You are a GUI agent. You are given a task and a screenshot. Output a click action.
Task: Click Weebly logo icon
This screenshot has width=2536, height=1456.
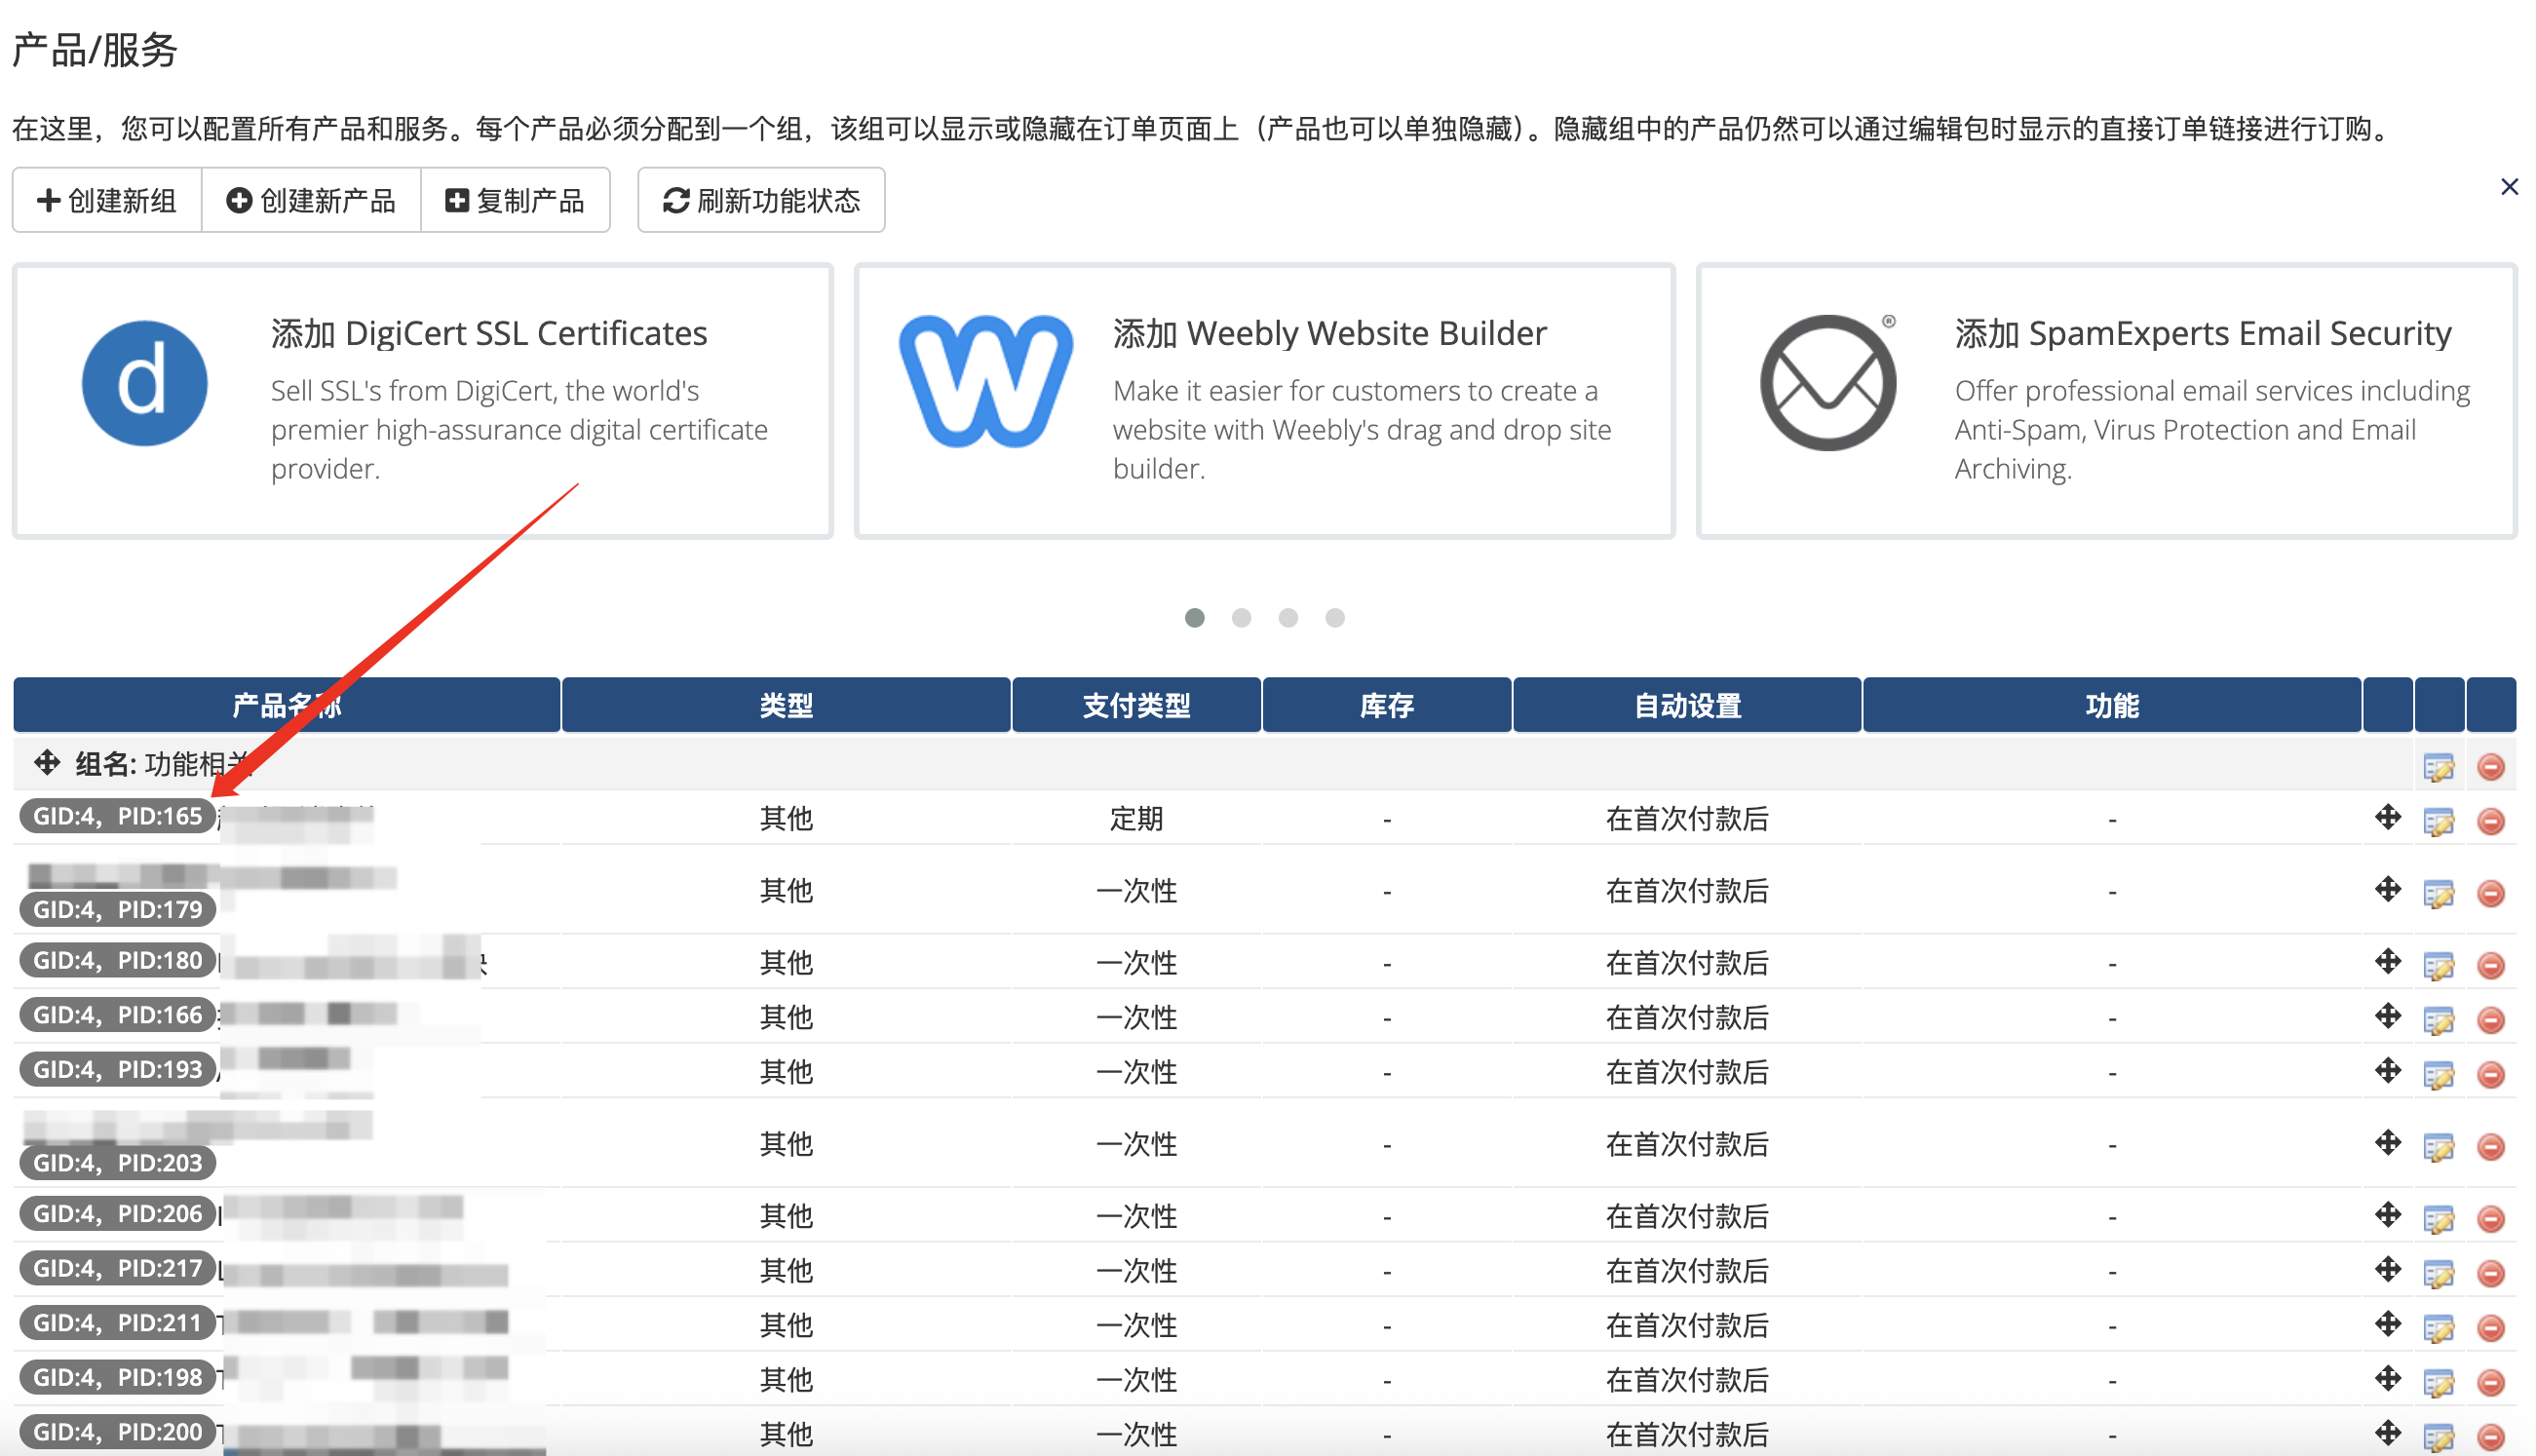985,382
